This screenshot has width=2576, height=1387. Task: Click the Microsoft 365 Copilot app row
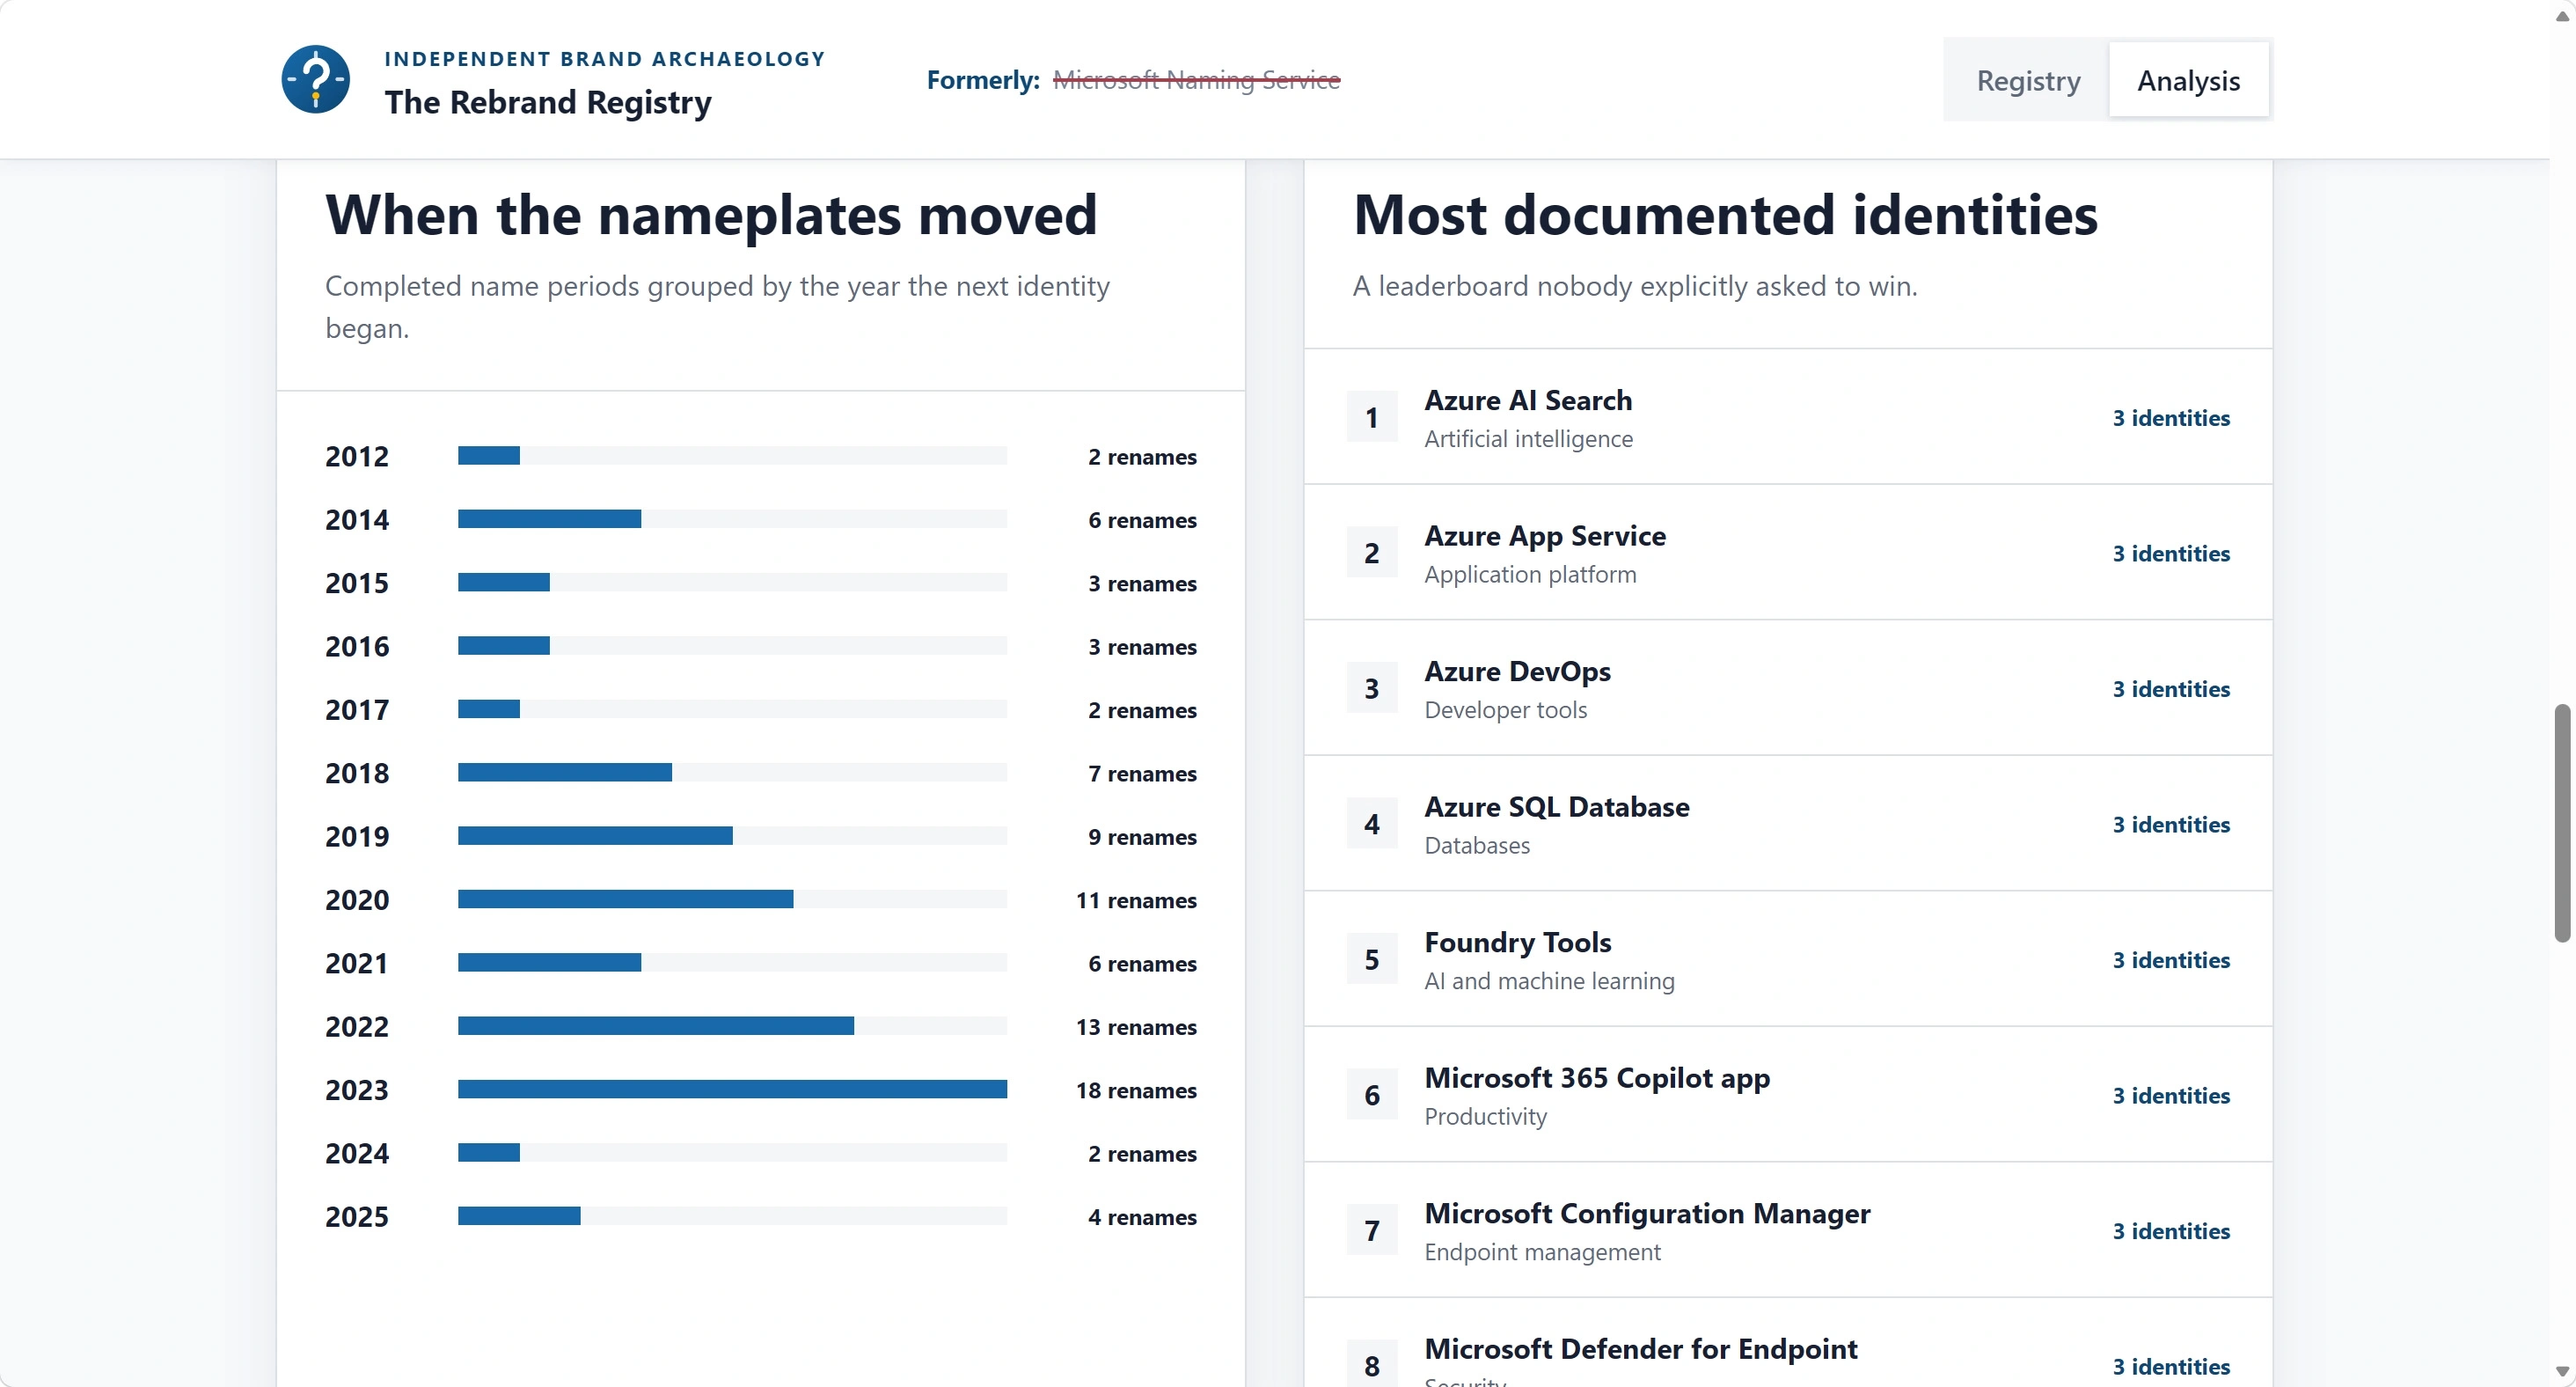click(1788, 1095)
